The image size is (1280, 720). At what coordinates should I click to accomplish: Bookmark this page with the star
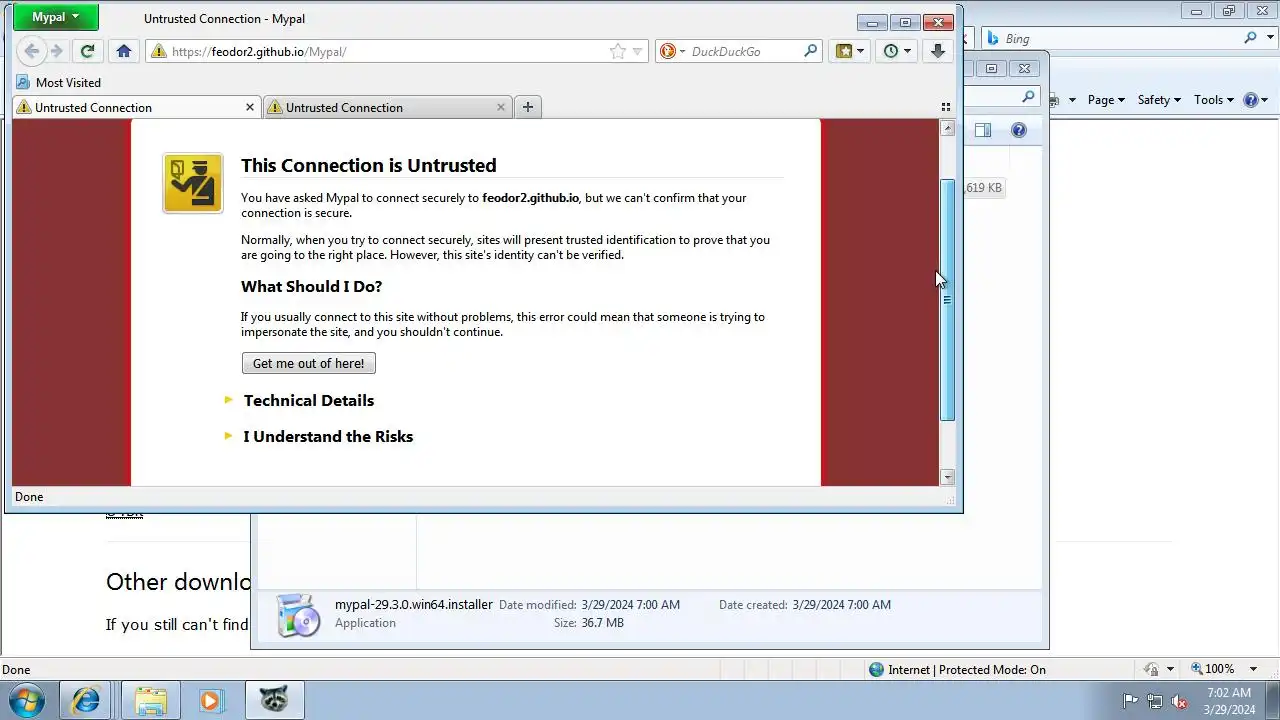618,51
